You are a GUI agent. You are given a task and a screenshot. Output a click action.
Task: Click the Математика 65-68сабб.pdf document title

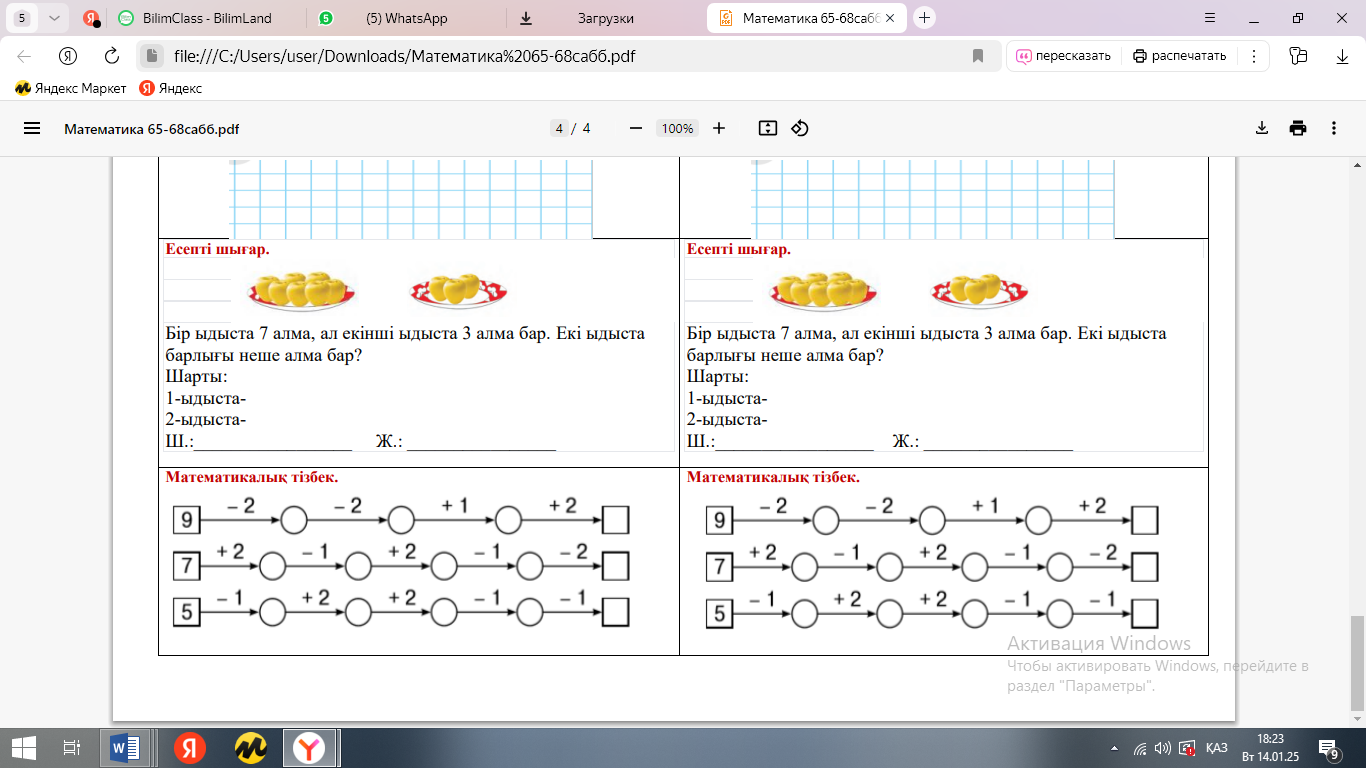152,129
